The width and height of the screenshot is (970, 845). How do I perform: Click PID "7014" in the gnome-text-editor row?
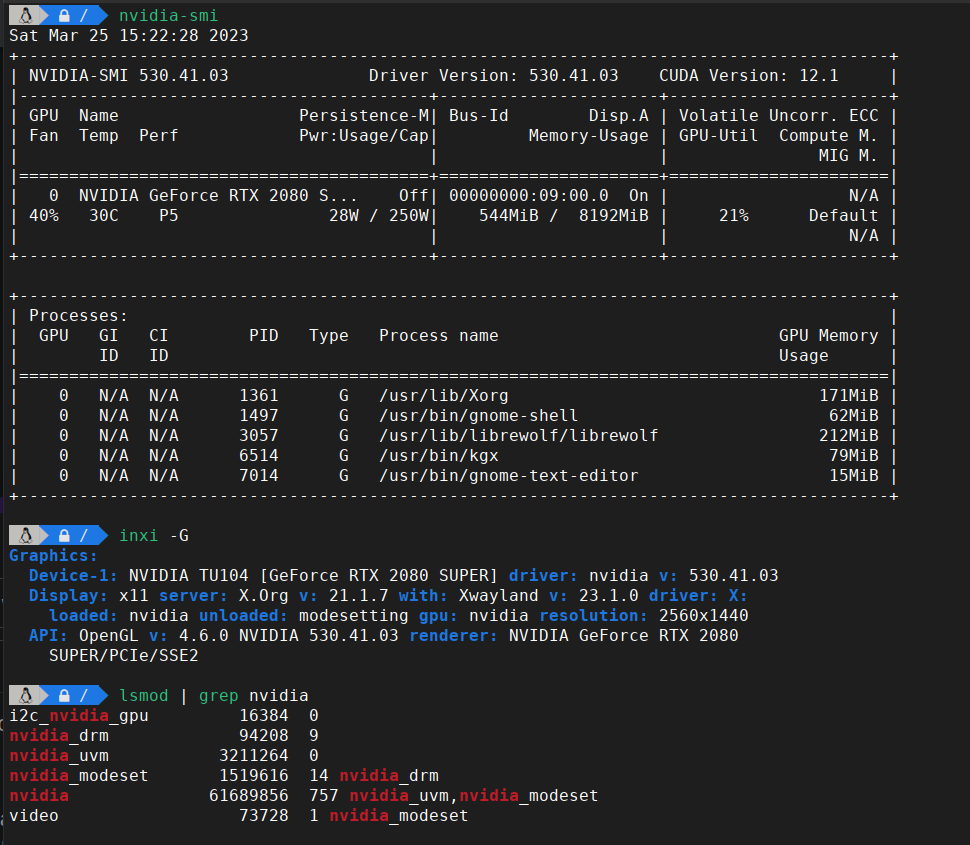[x=259, y=475]
